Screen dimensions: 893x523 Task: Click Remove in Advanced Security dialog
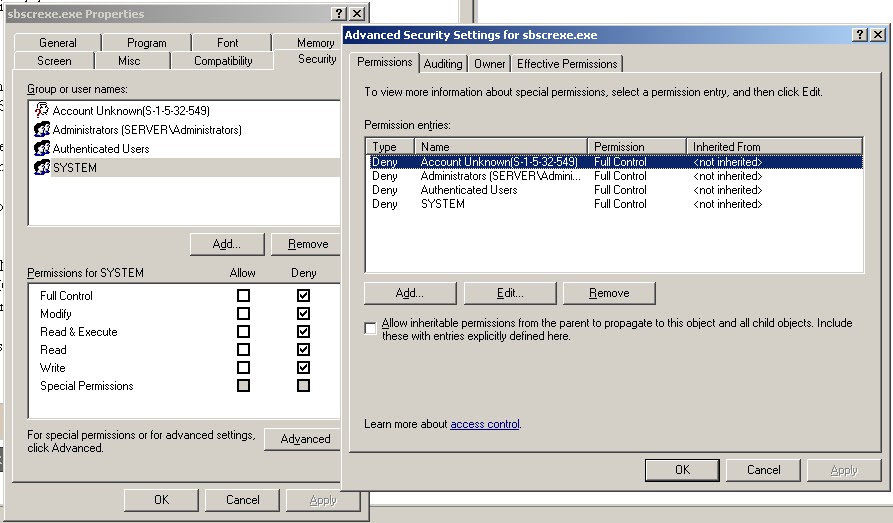tap(609, 293)
